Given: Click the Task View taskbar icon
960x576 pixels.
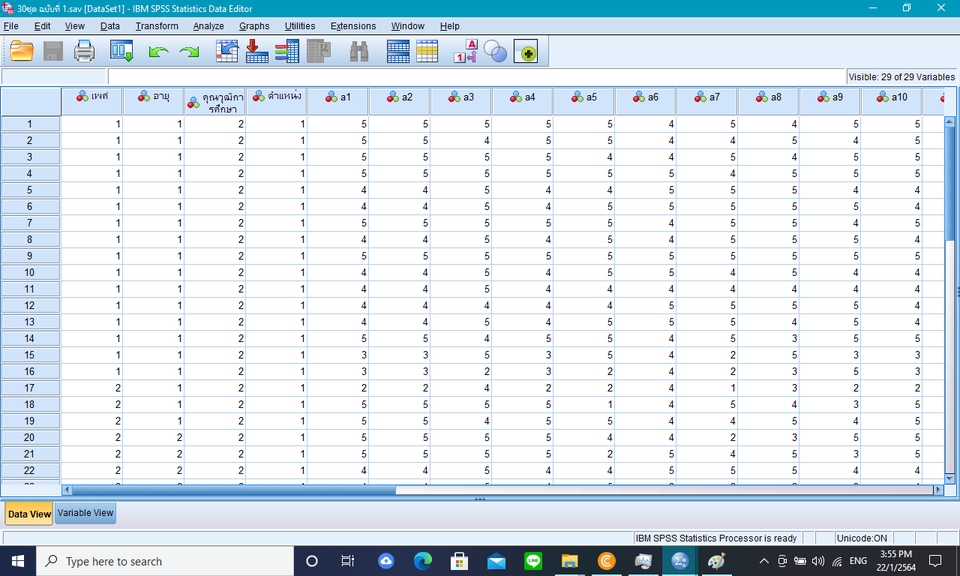Looking at the screenshot, I should [348, 561].
